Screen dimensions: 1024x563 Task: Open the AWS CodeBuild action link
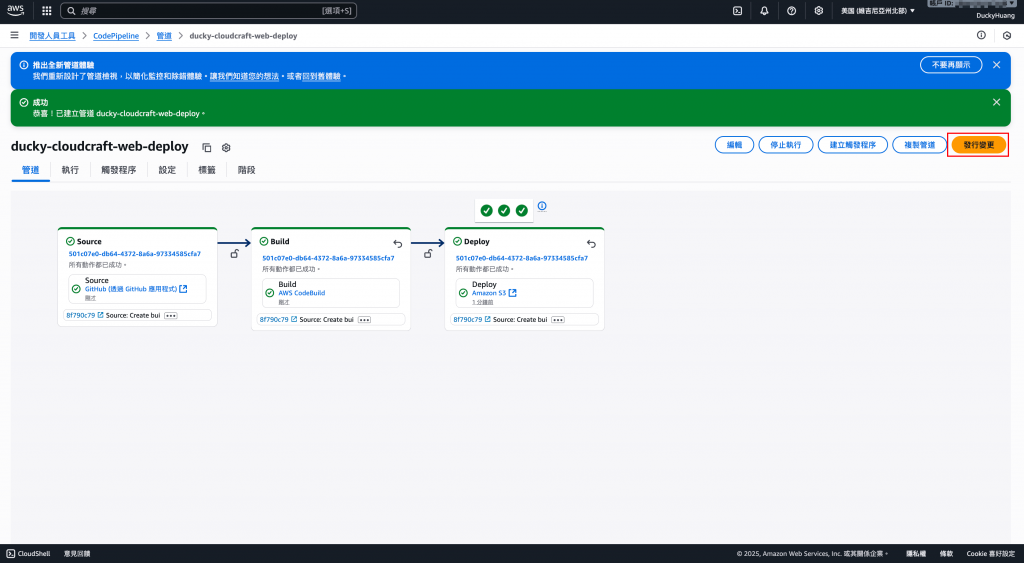[x=302, y=293]
